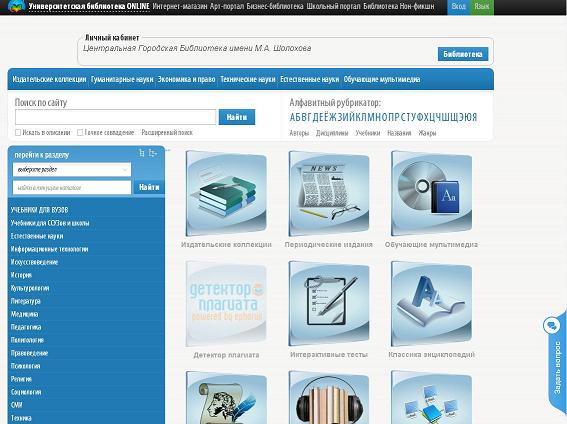Open the Технические науки menu tab
The image size is (567, 424).
coord(248,79)
